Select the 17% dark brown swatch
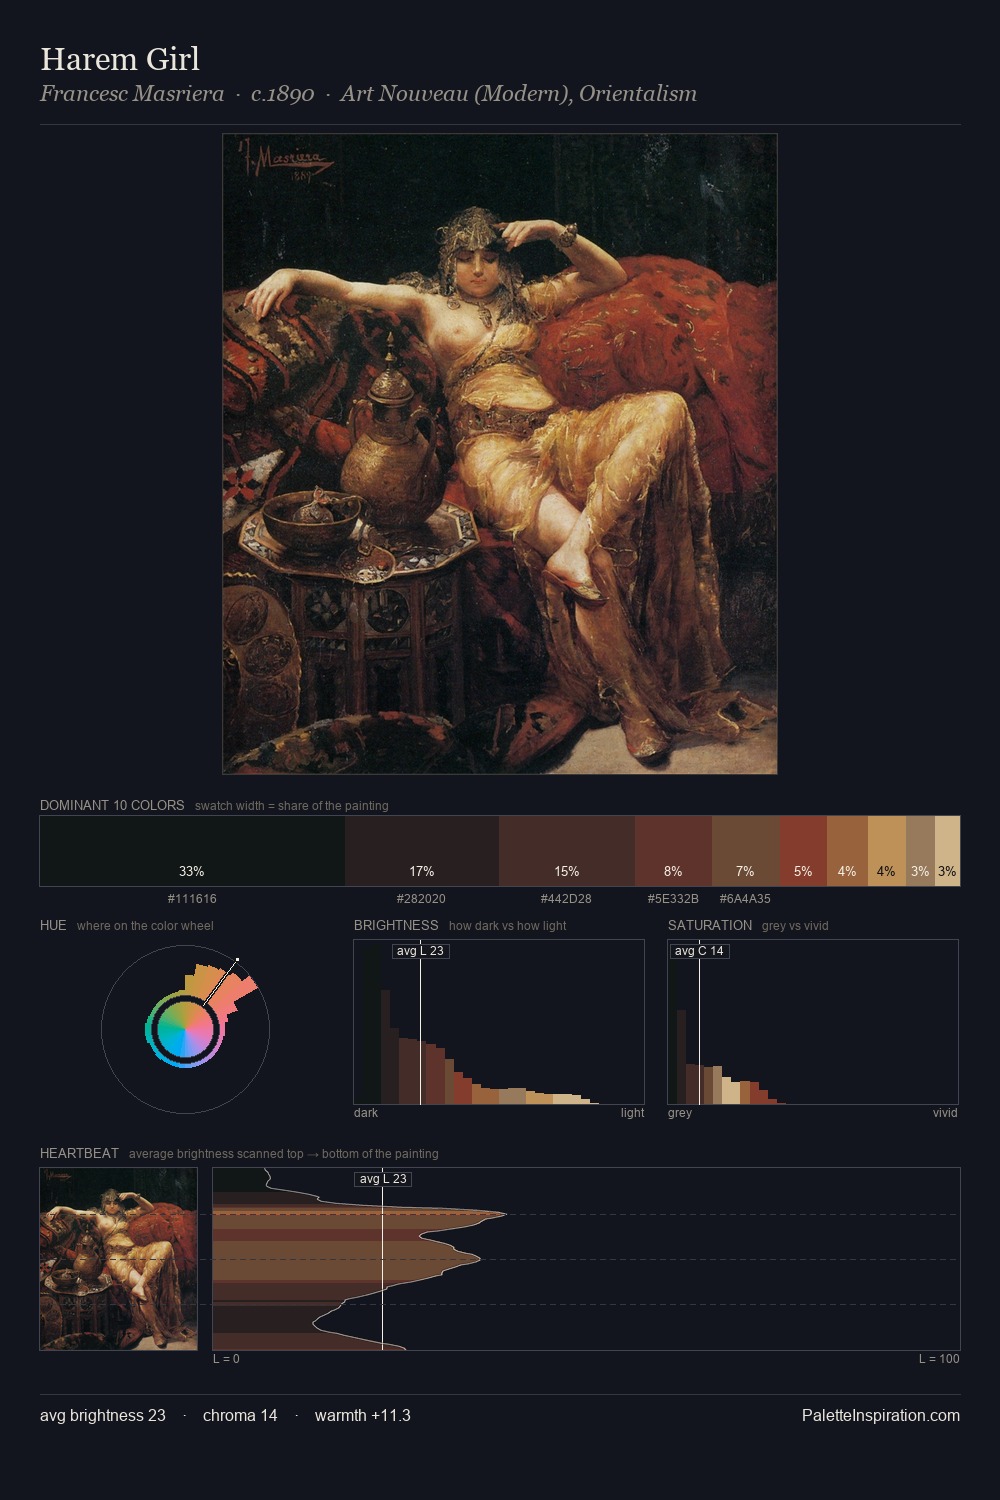 click(422, 851)
